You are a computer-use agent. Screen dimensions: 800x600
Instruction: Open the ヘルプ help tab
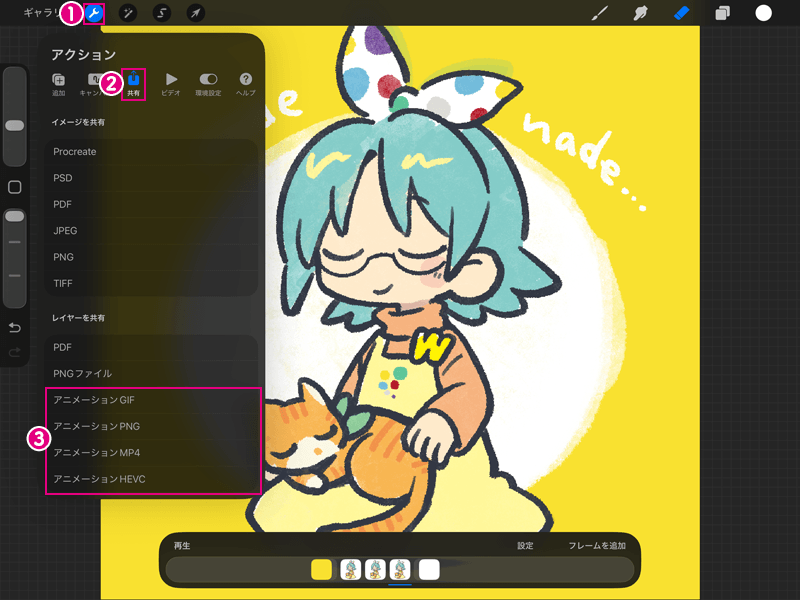[245, 85]
